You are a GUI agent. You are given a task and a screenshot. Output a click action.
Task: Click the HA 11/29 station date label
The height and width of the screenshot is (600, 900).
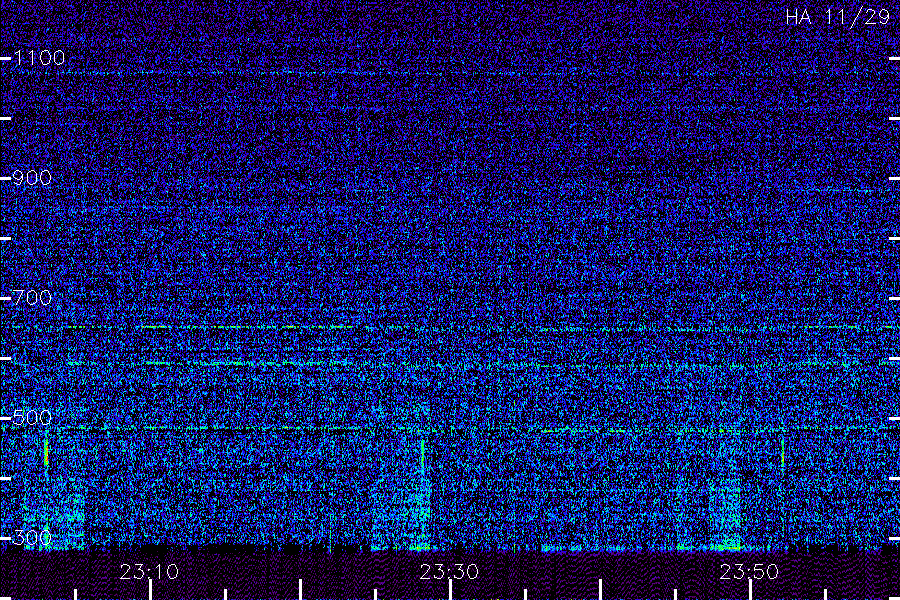pyautogui.click(x=837, y=17)
